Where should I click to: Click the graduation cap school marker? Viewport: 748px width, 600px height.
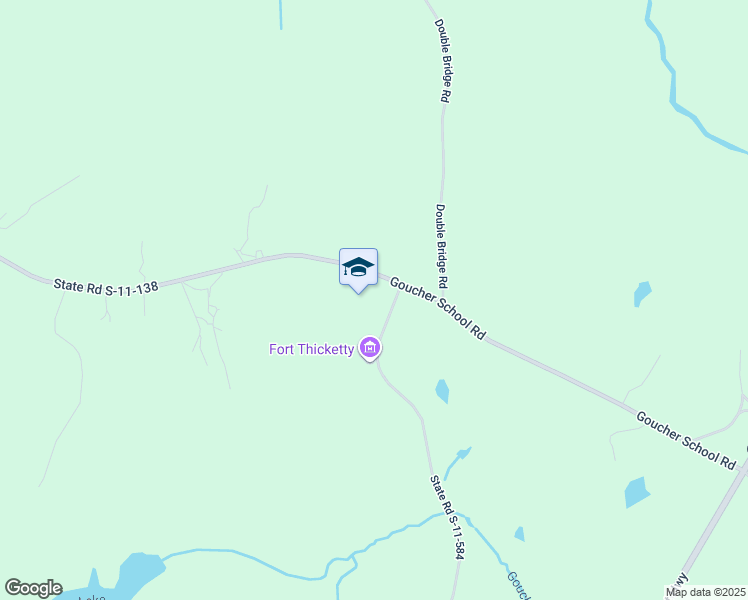[358, 270]
